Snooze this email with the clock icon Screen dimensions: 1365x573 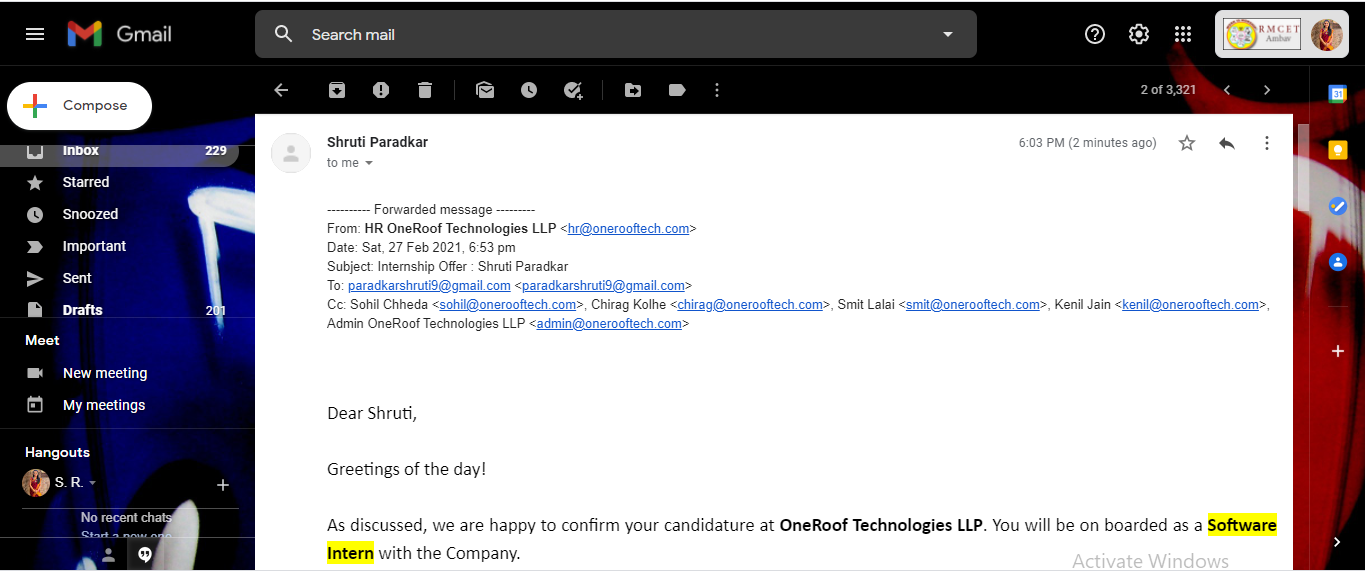529,90
